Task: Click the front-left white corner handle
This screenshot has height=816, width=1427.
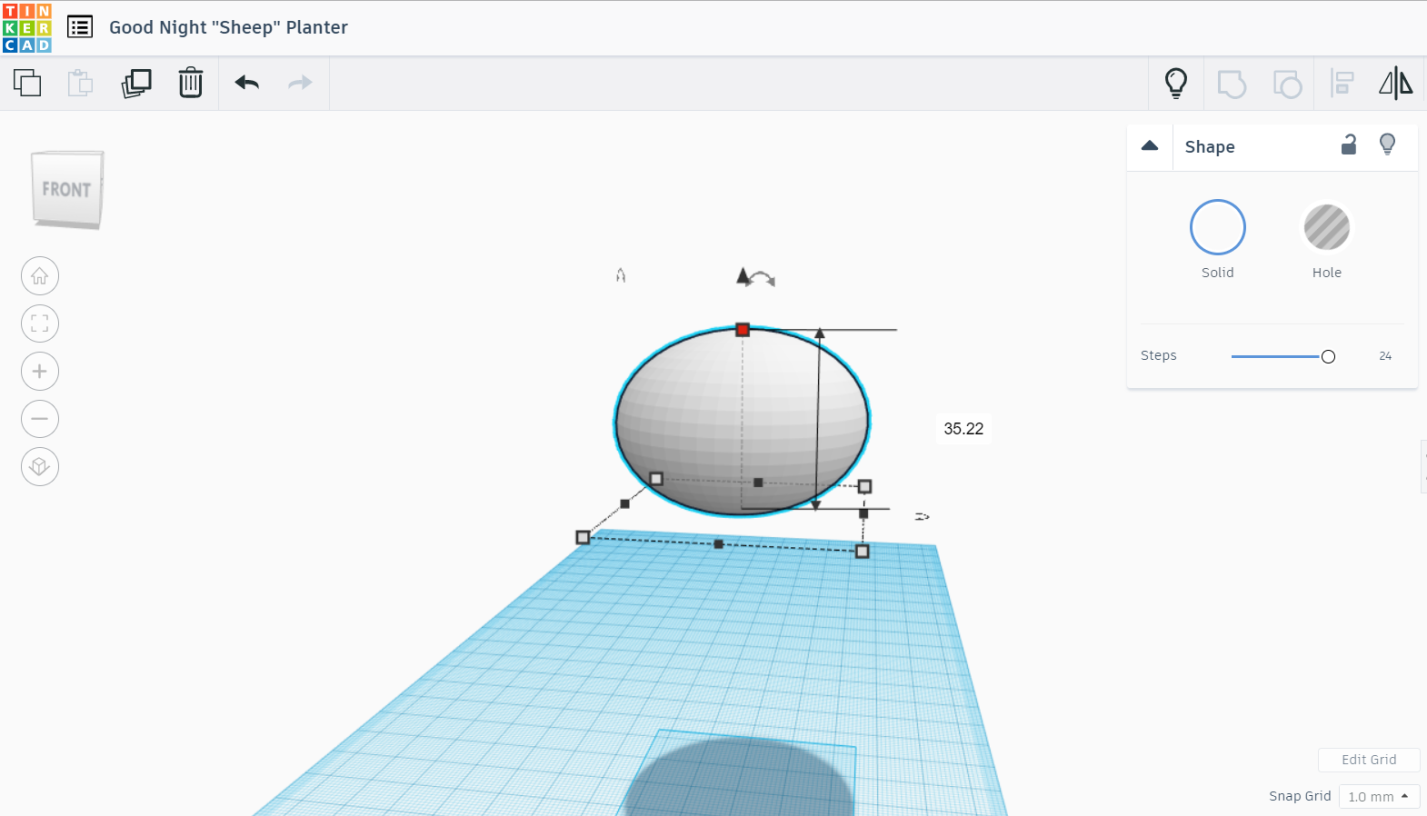Action: pyautogui.click(x=583, y=537)
